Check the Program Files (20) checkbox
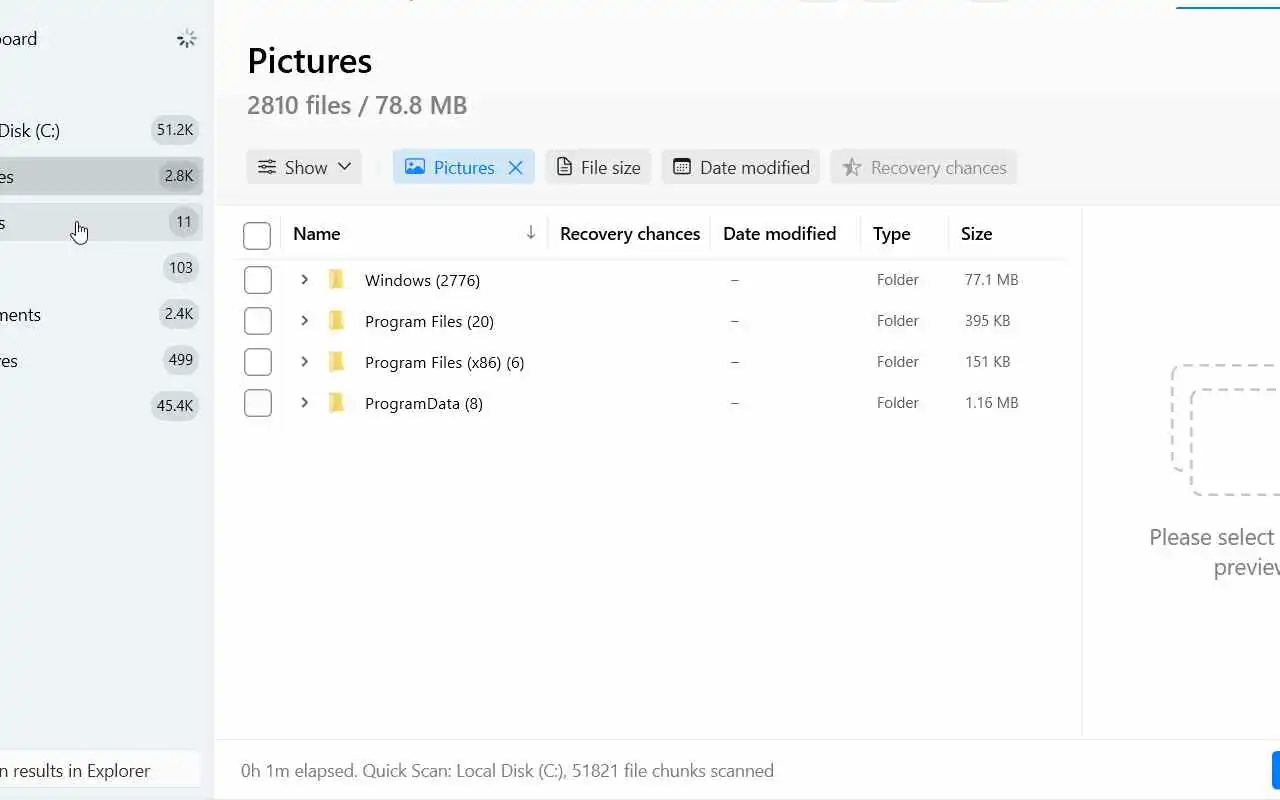This screenshot has width=1280, height=800. pyautogui.click(x=258, y=321)
